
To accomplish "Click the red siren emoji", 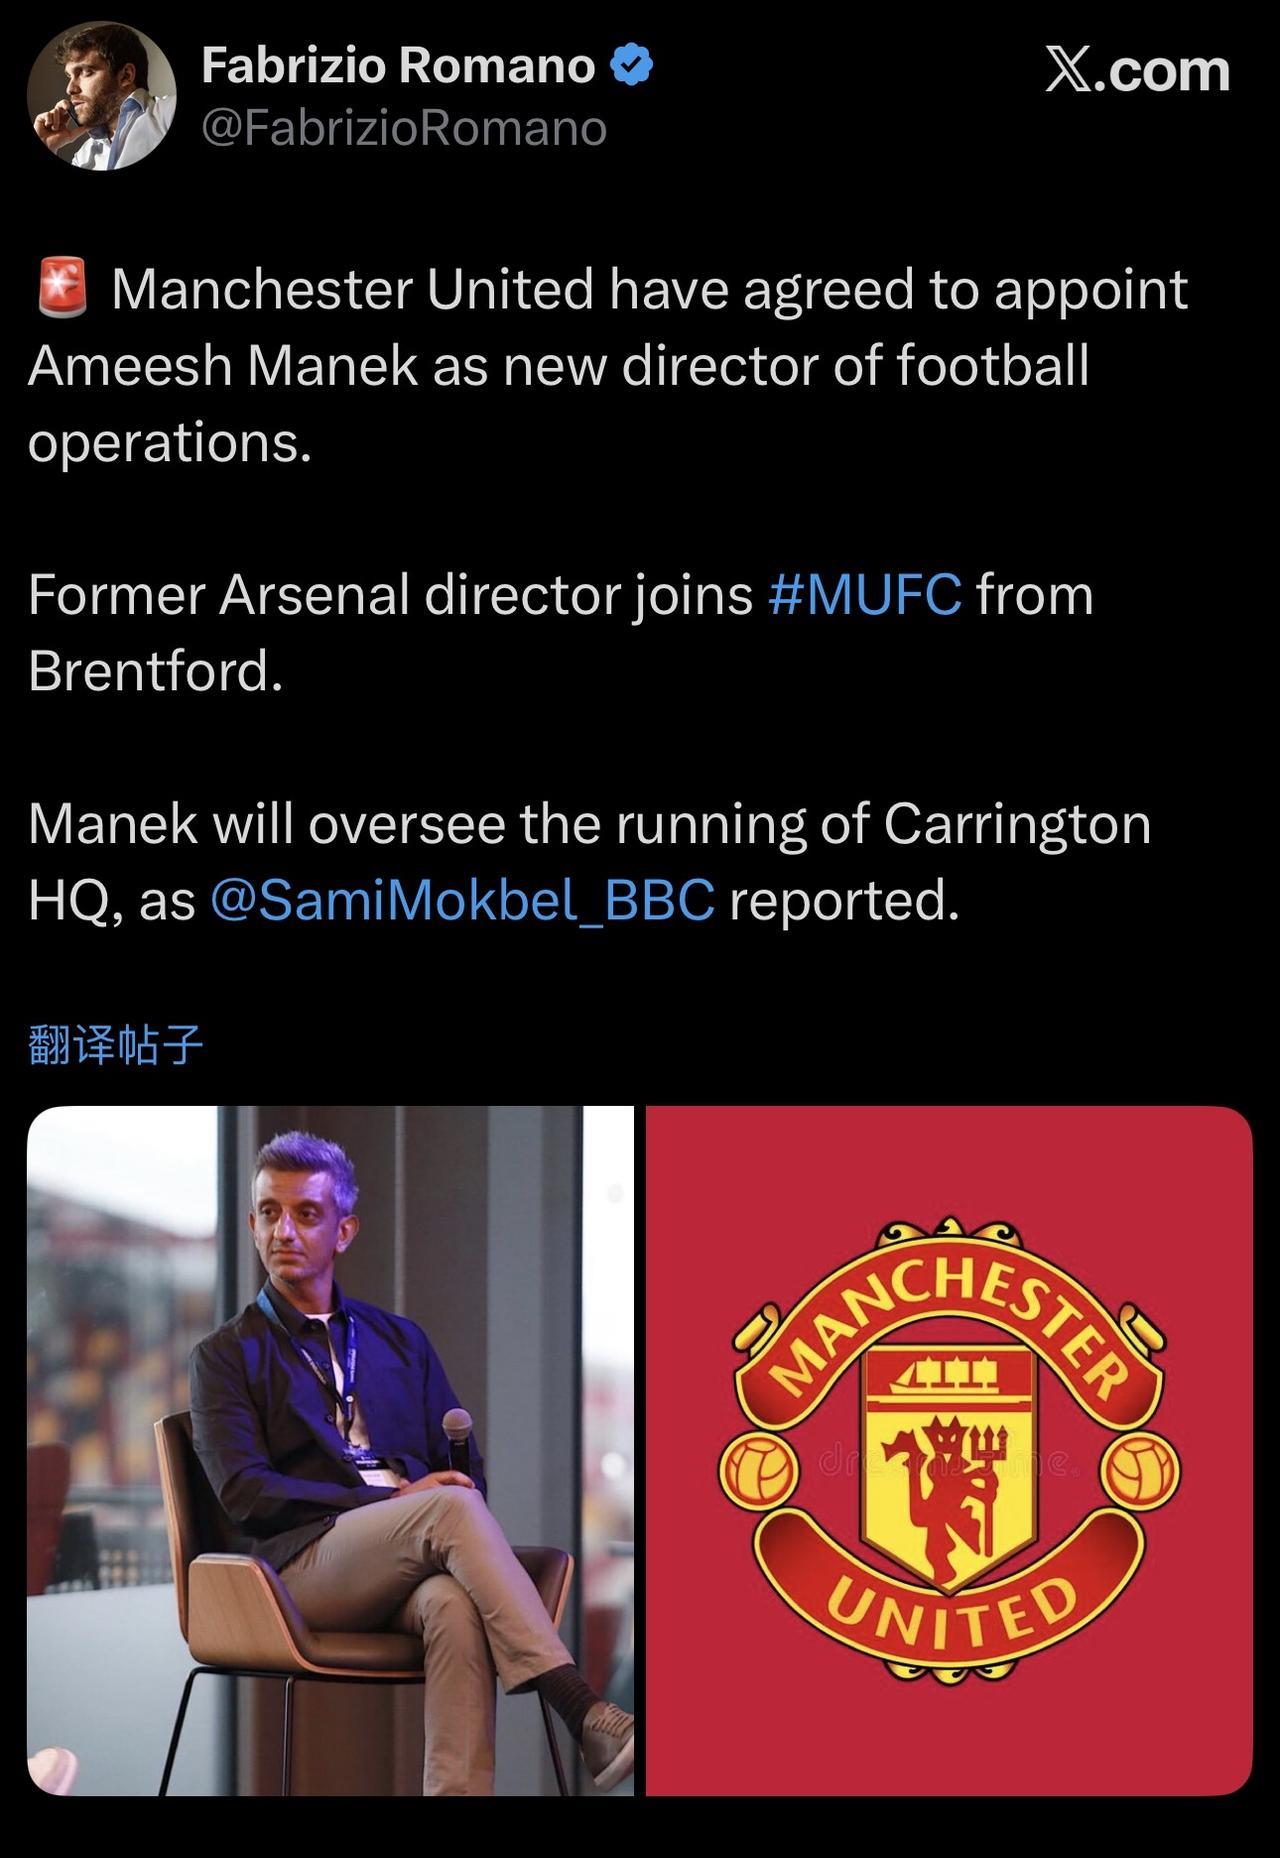I will [x=63, y=288].
